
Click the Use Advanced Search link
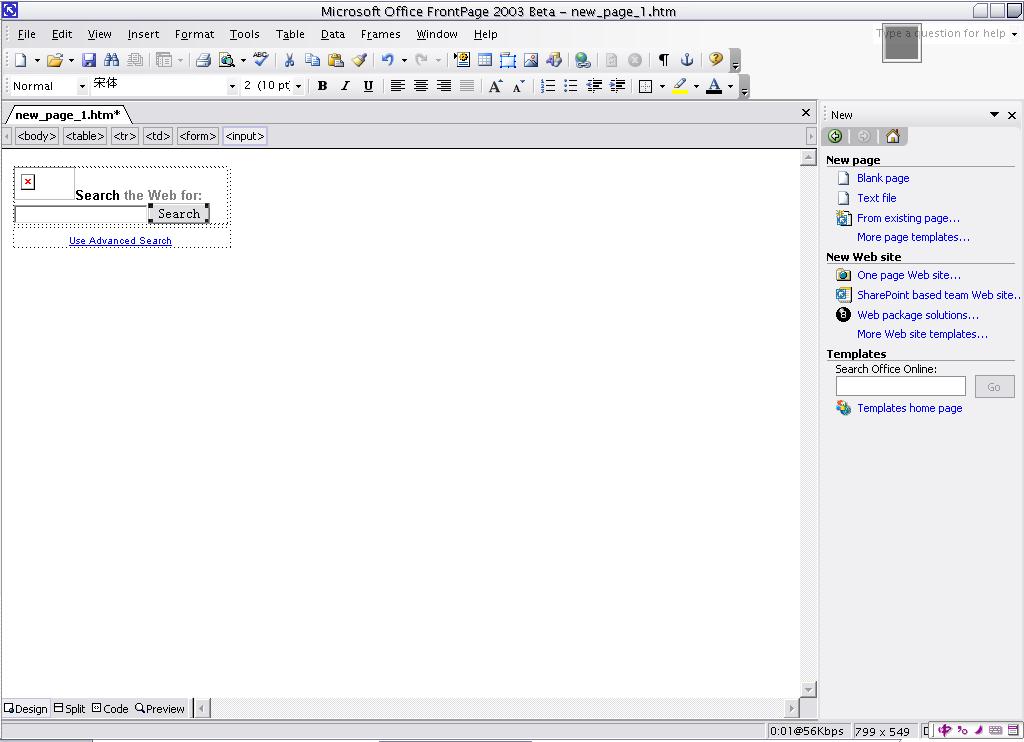(120, 241)
